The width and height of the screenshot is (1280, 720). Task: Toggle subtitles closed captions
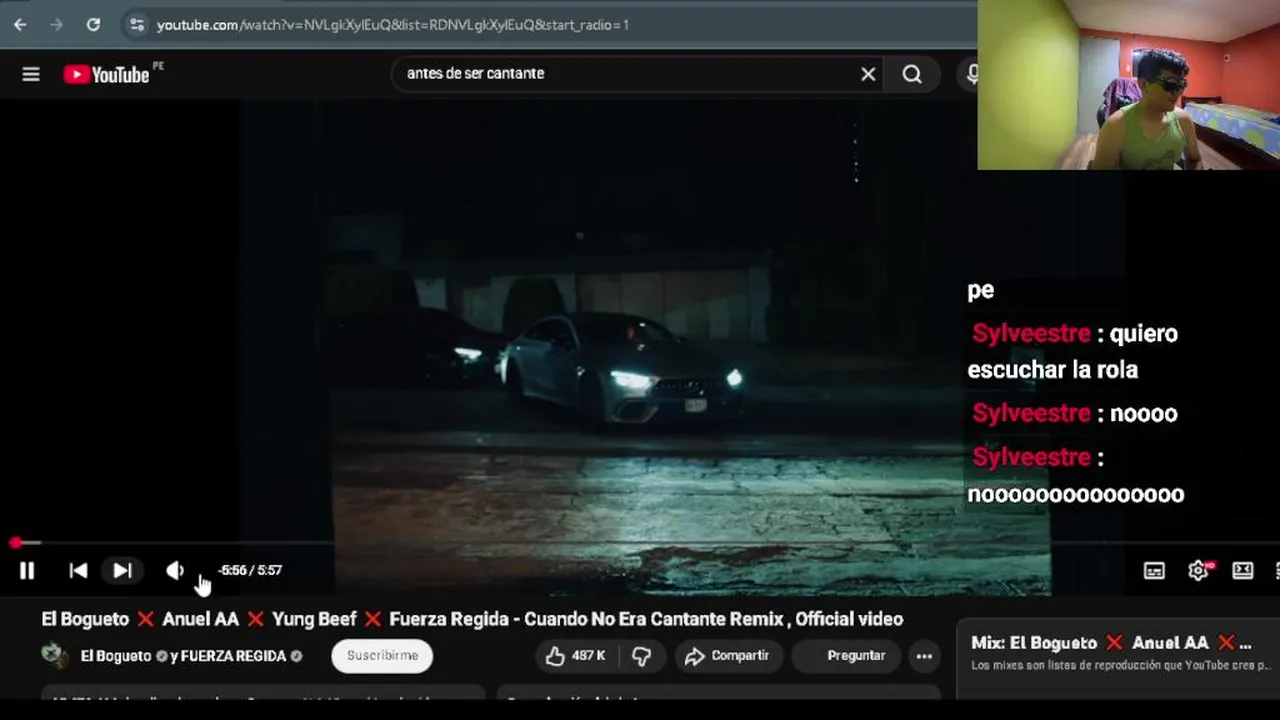[x=1154, y=570]
